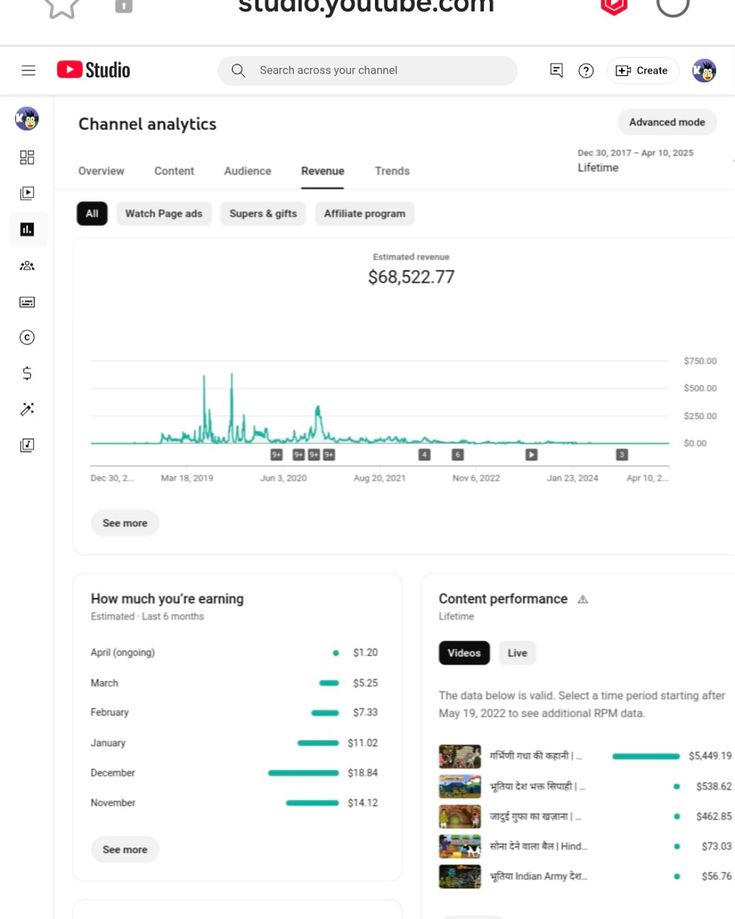Switch to the Audience tab
Screen dimensions: 735x919
[247, 171]
